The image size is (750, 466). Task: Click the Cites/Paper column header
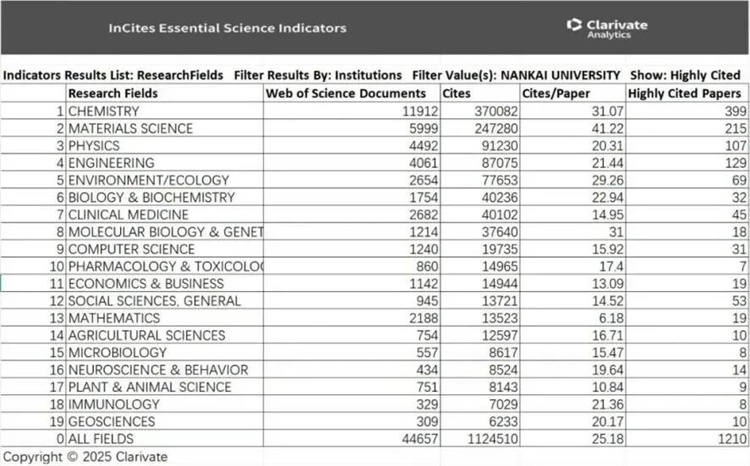(x=555, y=93)
